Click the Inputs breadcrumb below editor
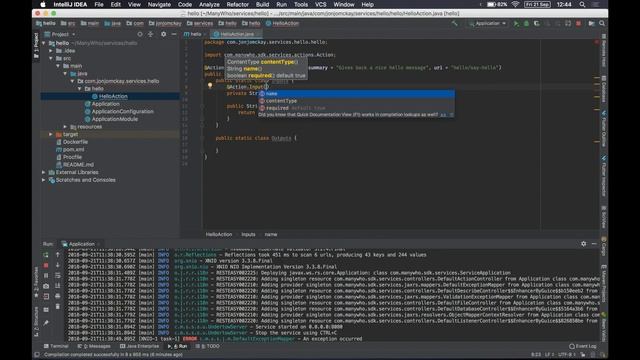This screenshot has width=640, height=360. coord(248,235)
